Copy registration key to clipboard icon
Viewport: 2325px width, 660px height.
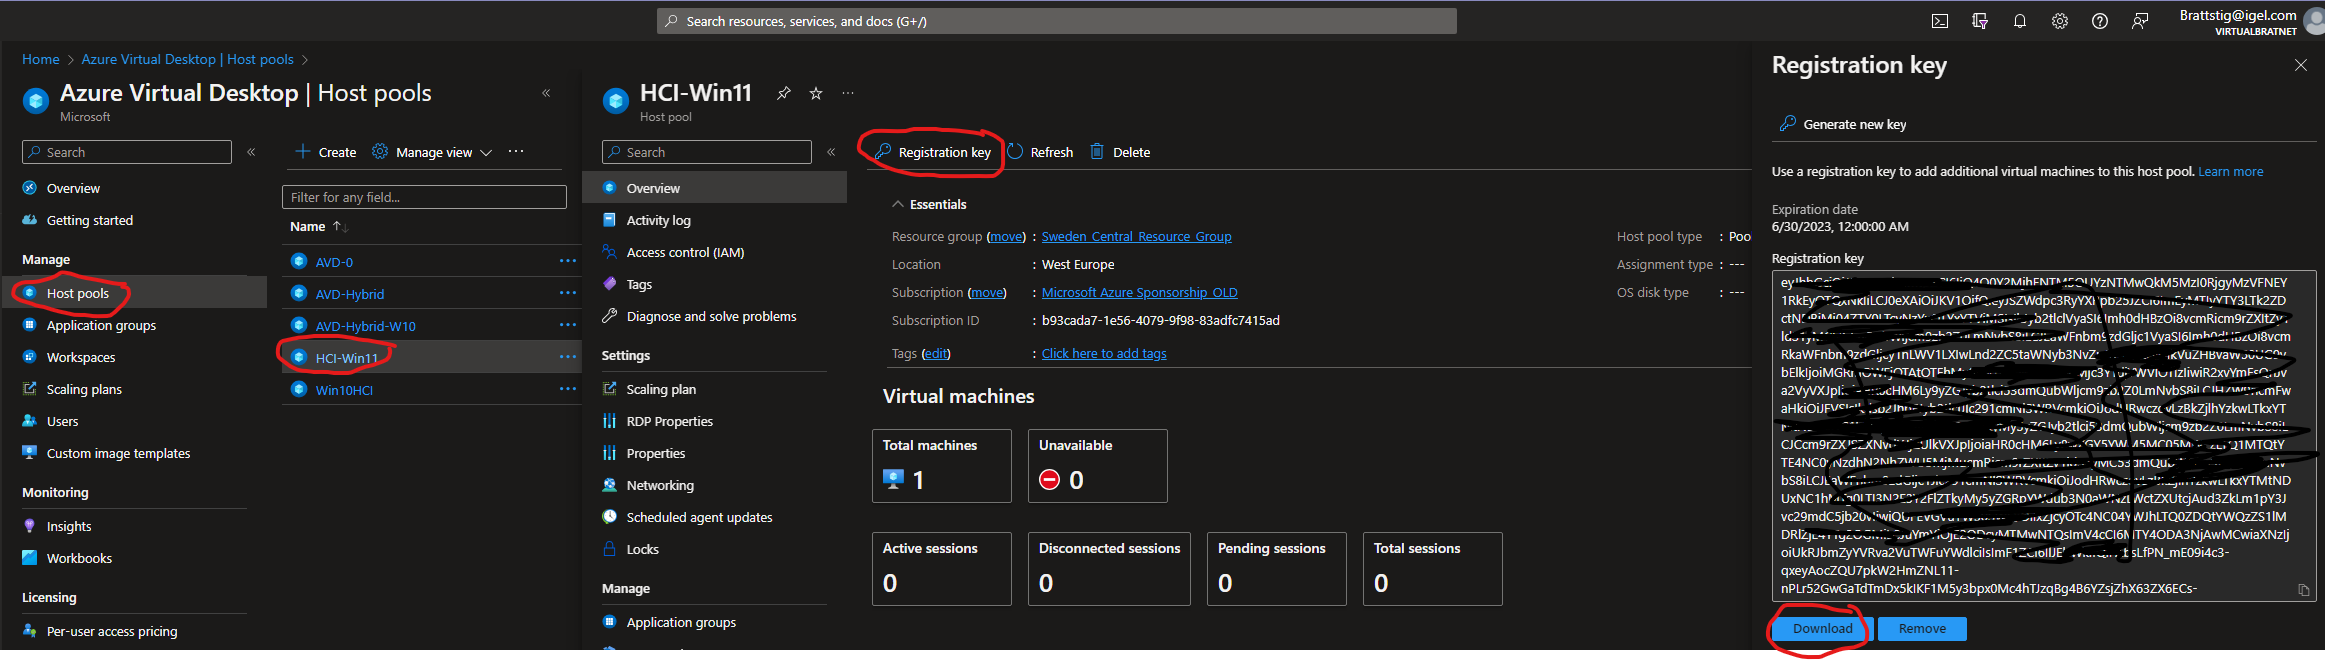[x=2303, y=590]
